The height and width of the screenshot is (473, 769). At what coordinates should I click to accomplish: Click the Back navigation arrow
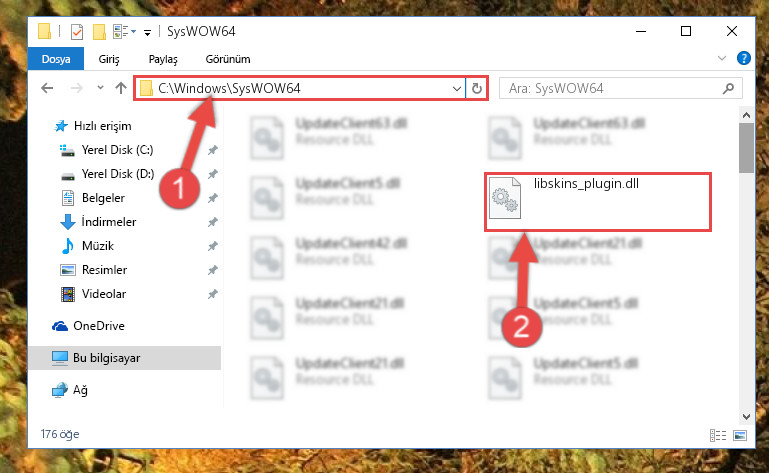tap(47, 88)
